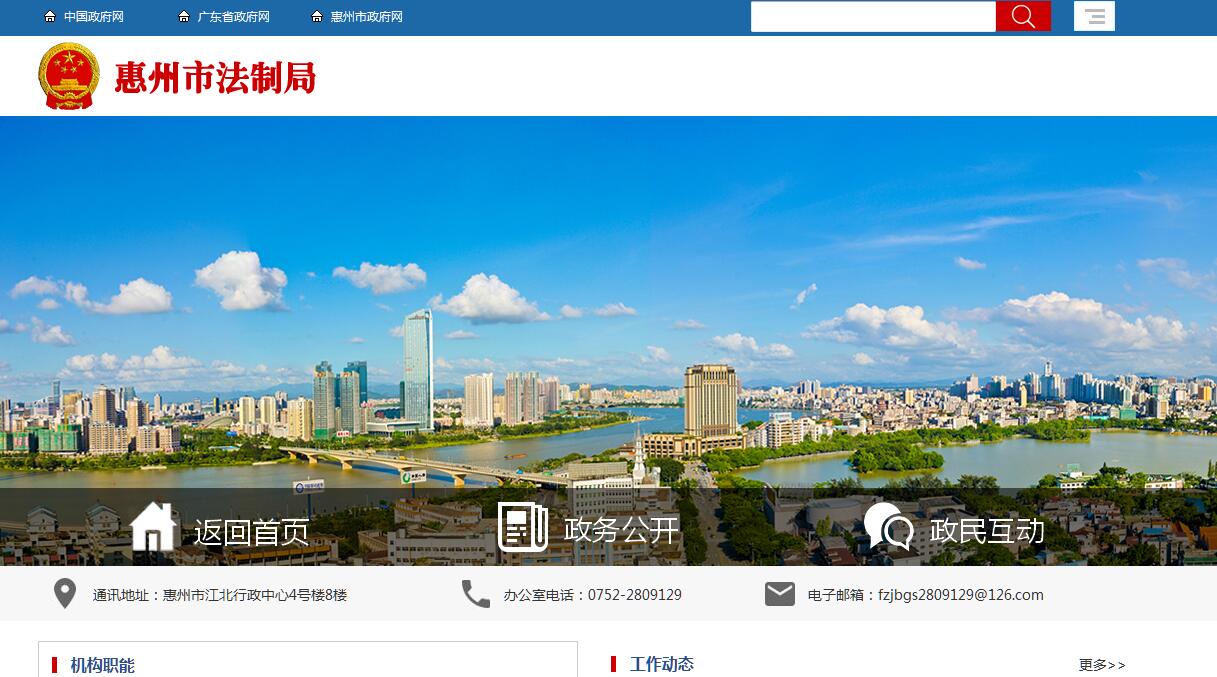This screenshot has height=677, width=1217.
Task: Click the newspaper icon for 政务公开
Action: pos(522,527)
